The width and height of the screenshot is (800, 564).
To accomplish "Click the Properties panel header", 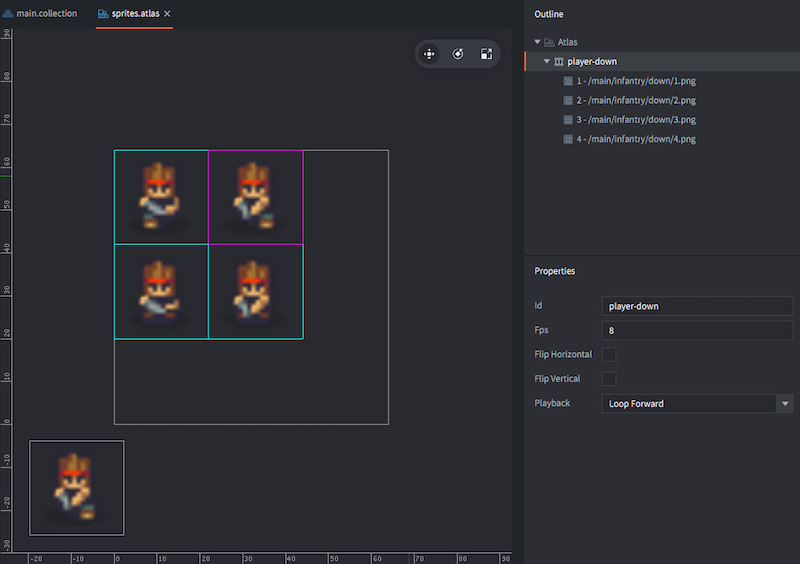I will tap(555, 271).
